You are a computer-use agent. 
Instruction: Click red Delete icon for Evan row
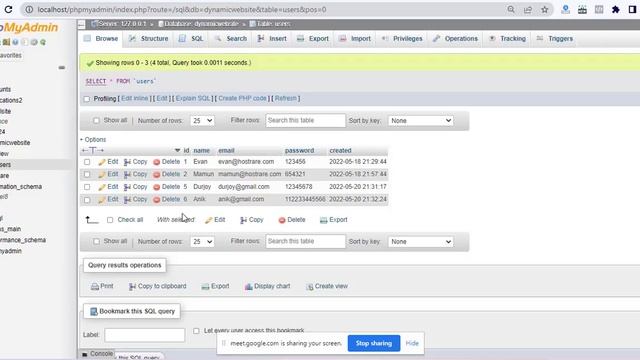[156, 162]
